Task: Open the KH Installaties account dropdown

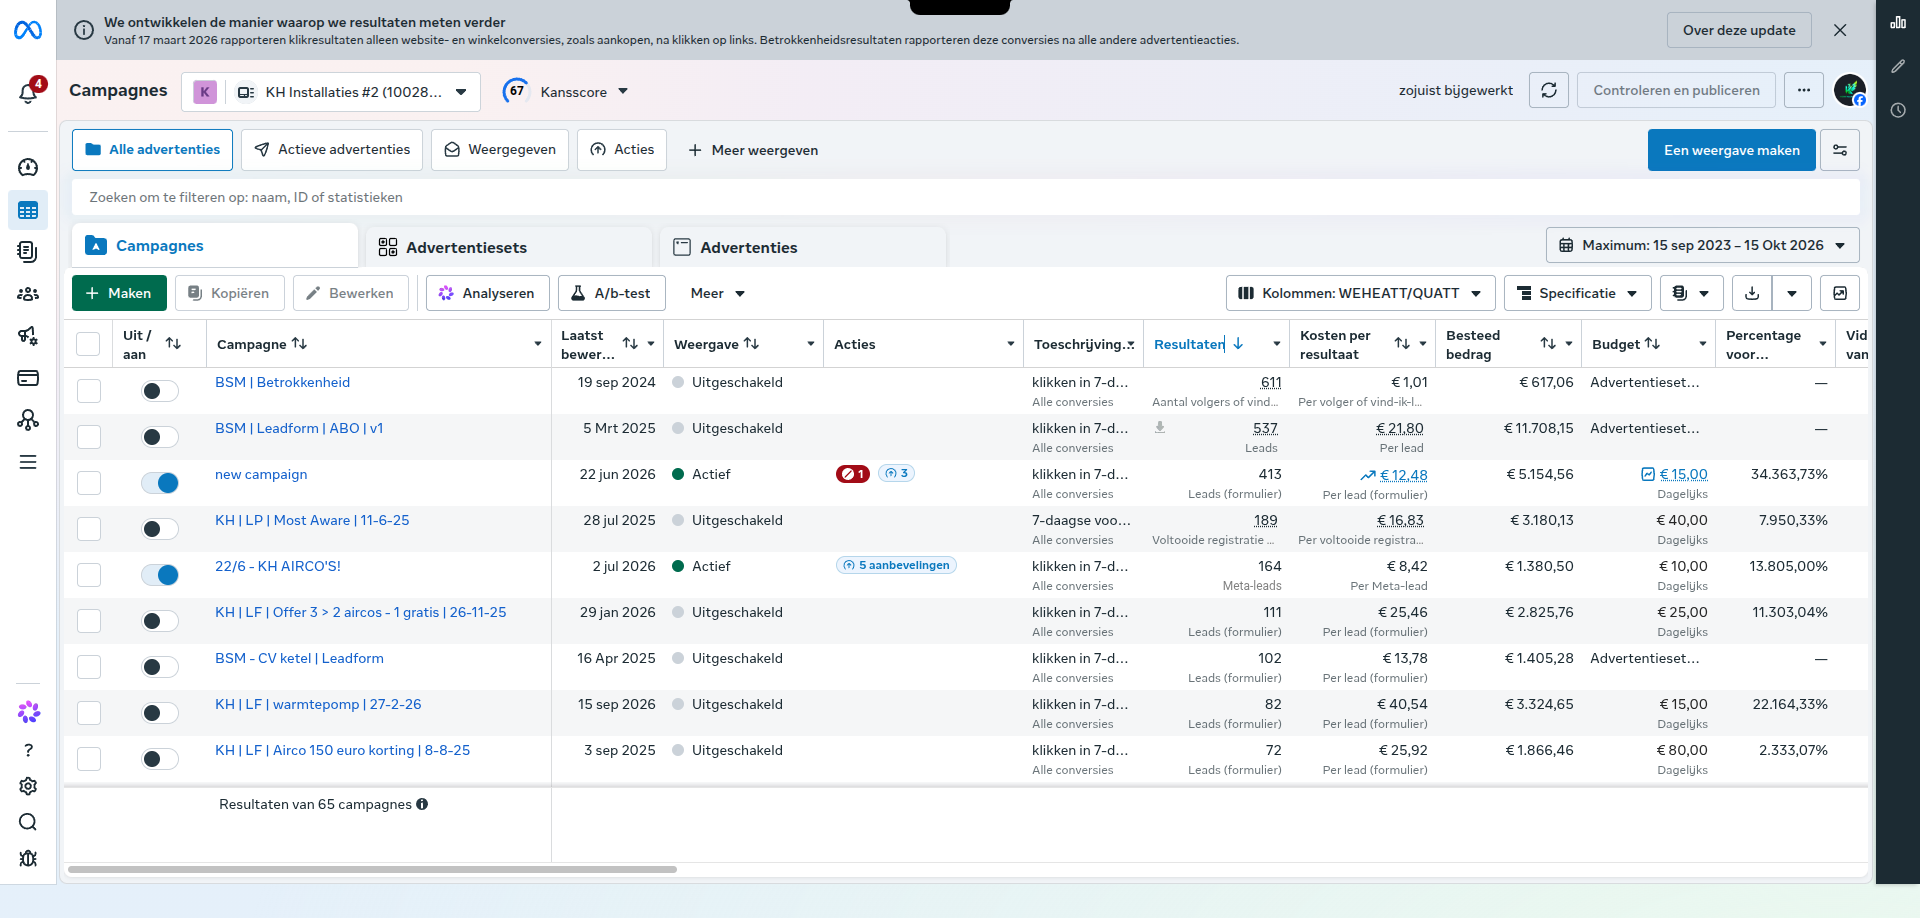Action: coord(331,92)
